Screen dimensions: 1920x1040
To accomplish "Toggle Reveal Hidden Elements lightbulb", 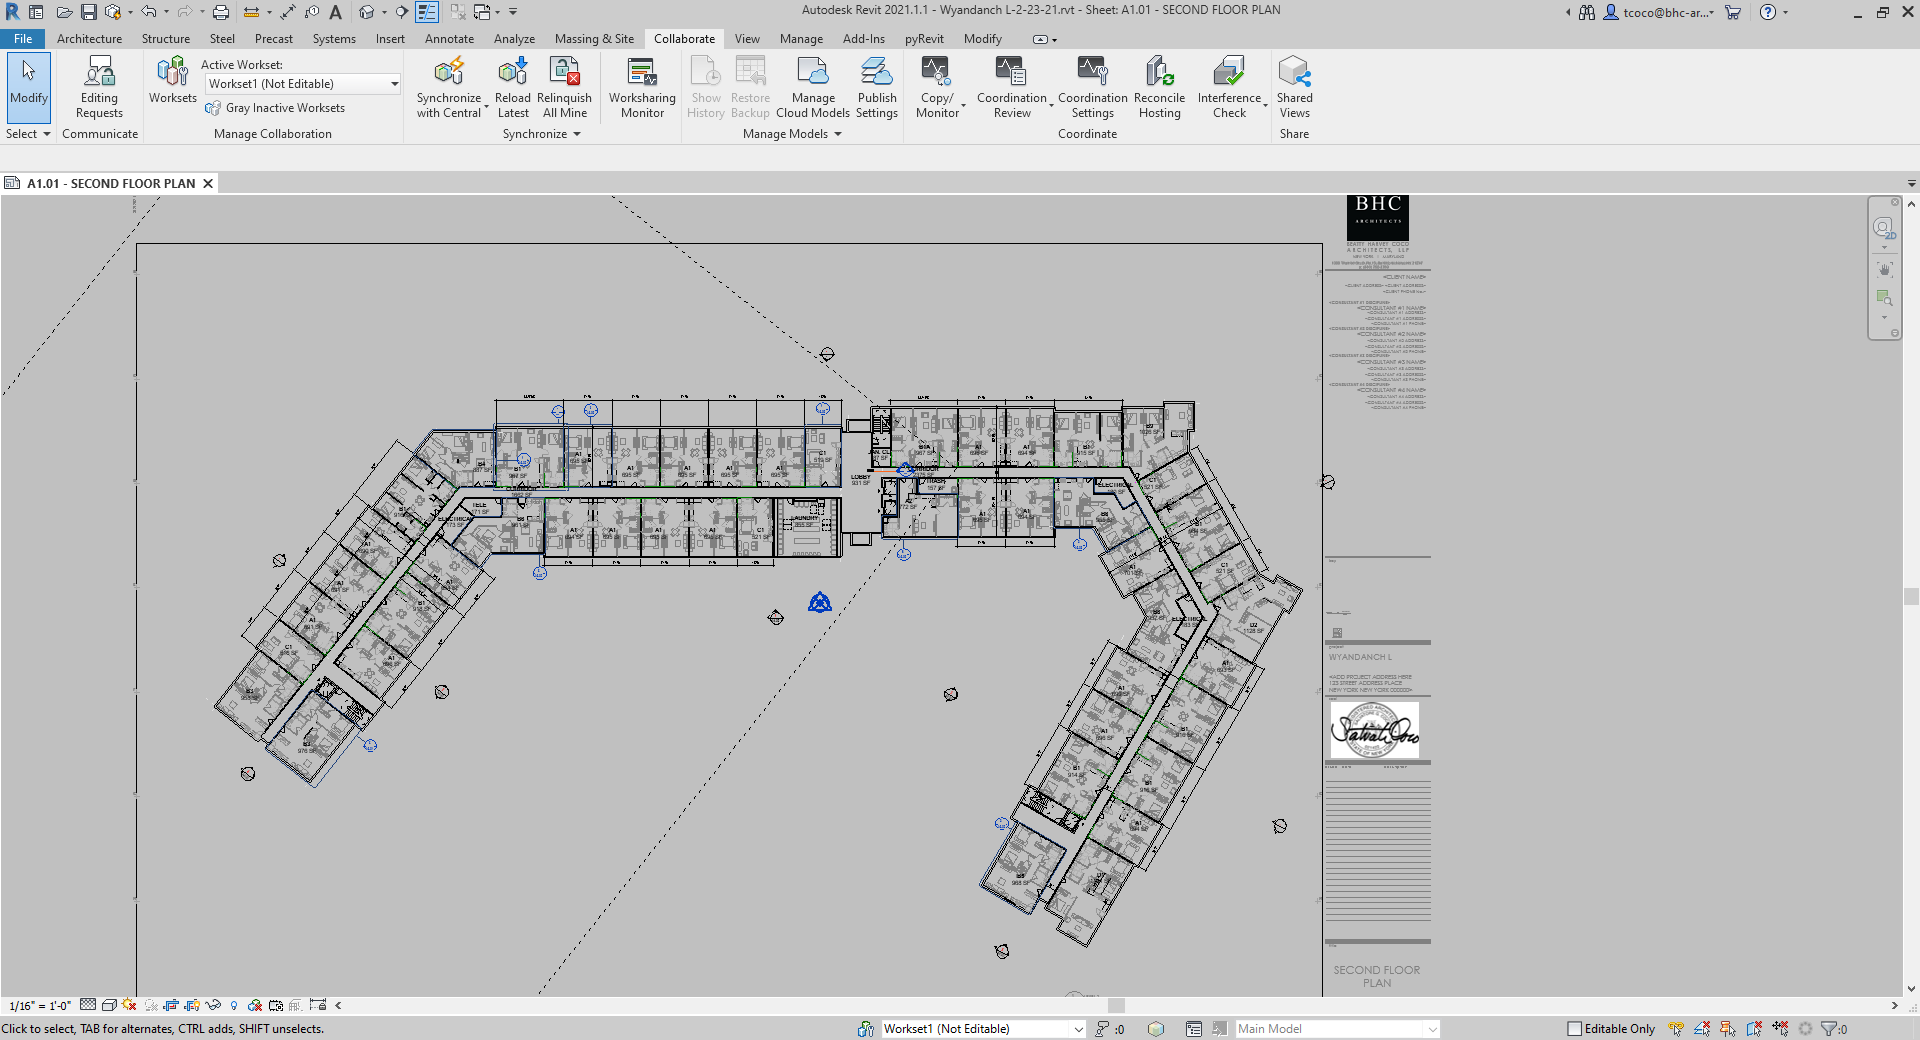I will pos(234,1006).
